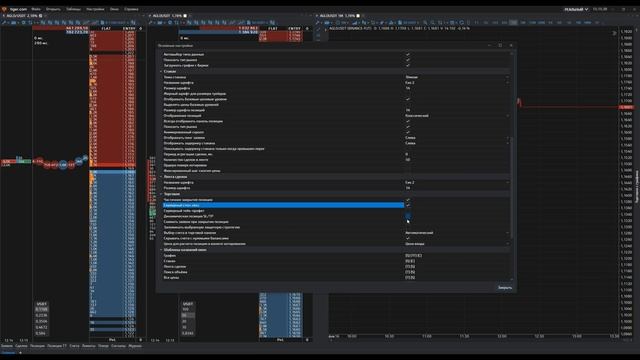The width and height of the screenshot is (640, 360).
Task: Open the 'Справка' menu
Action: 131,9
